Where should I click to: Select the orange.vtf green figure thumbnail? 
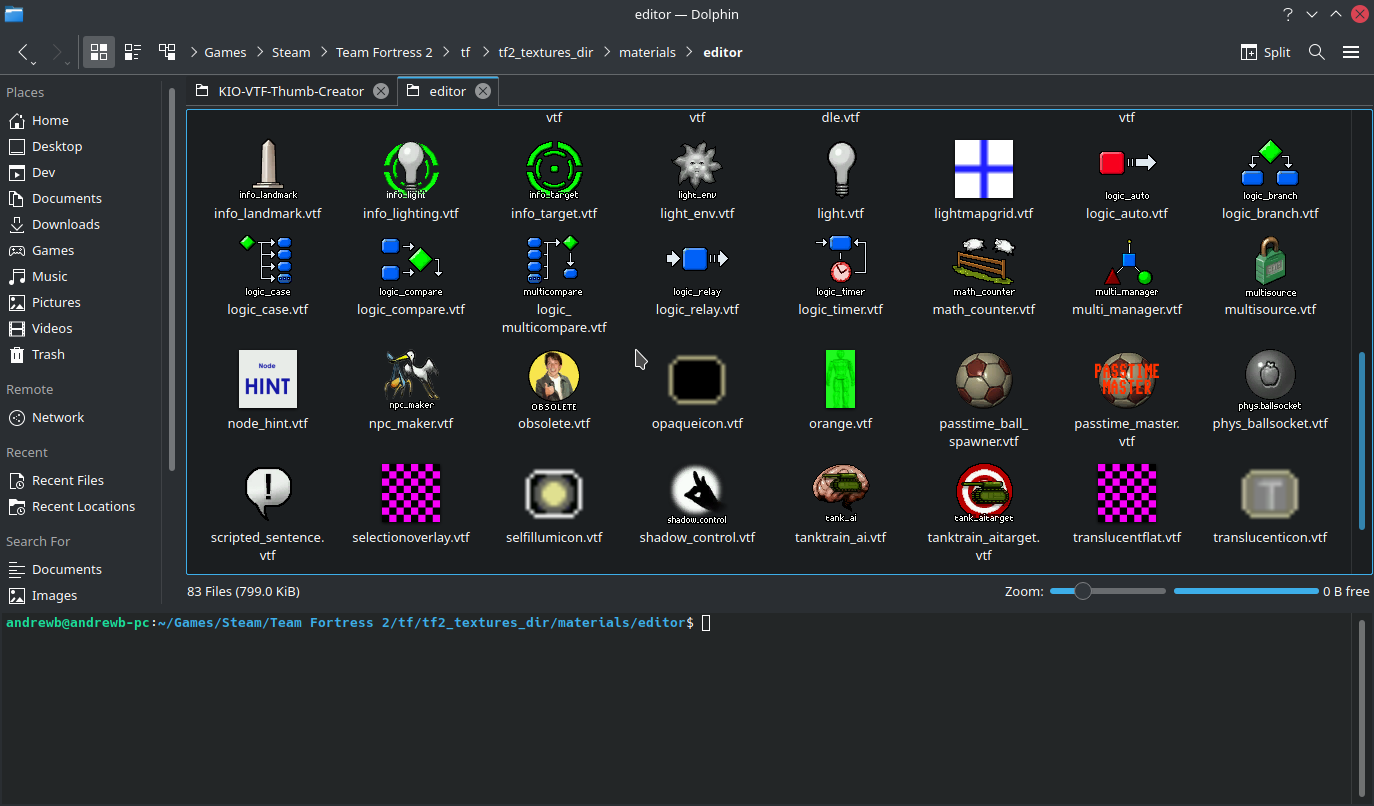coord(840,379)
